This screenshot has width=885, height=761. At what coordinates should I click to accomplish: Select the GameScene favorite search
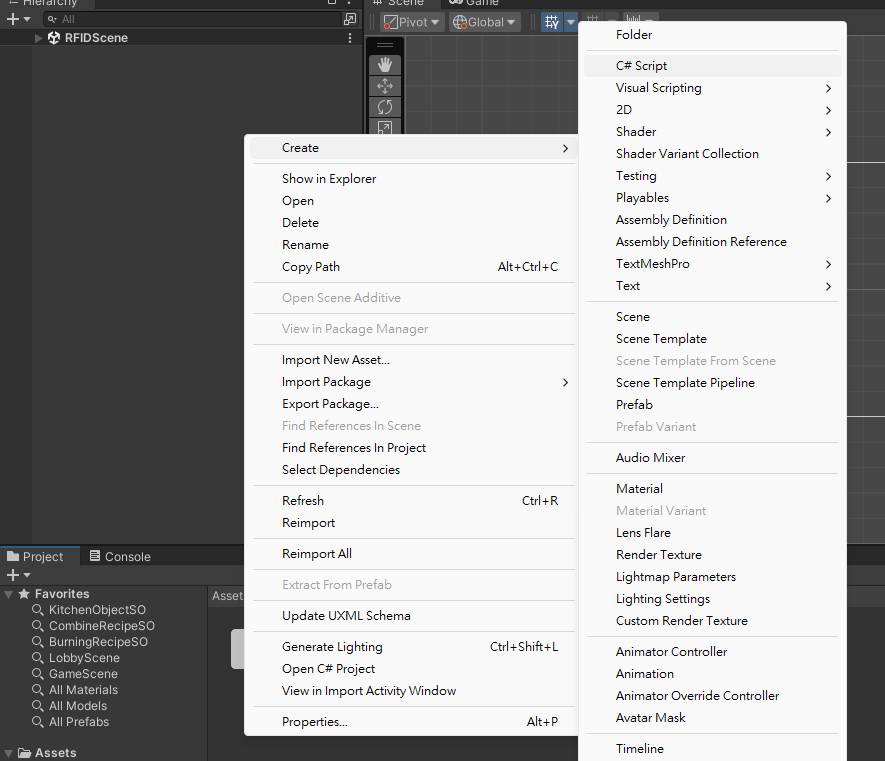click(83, 673)
